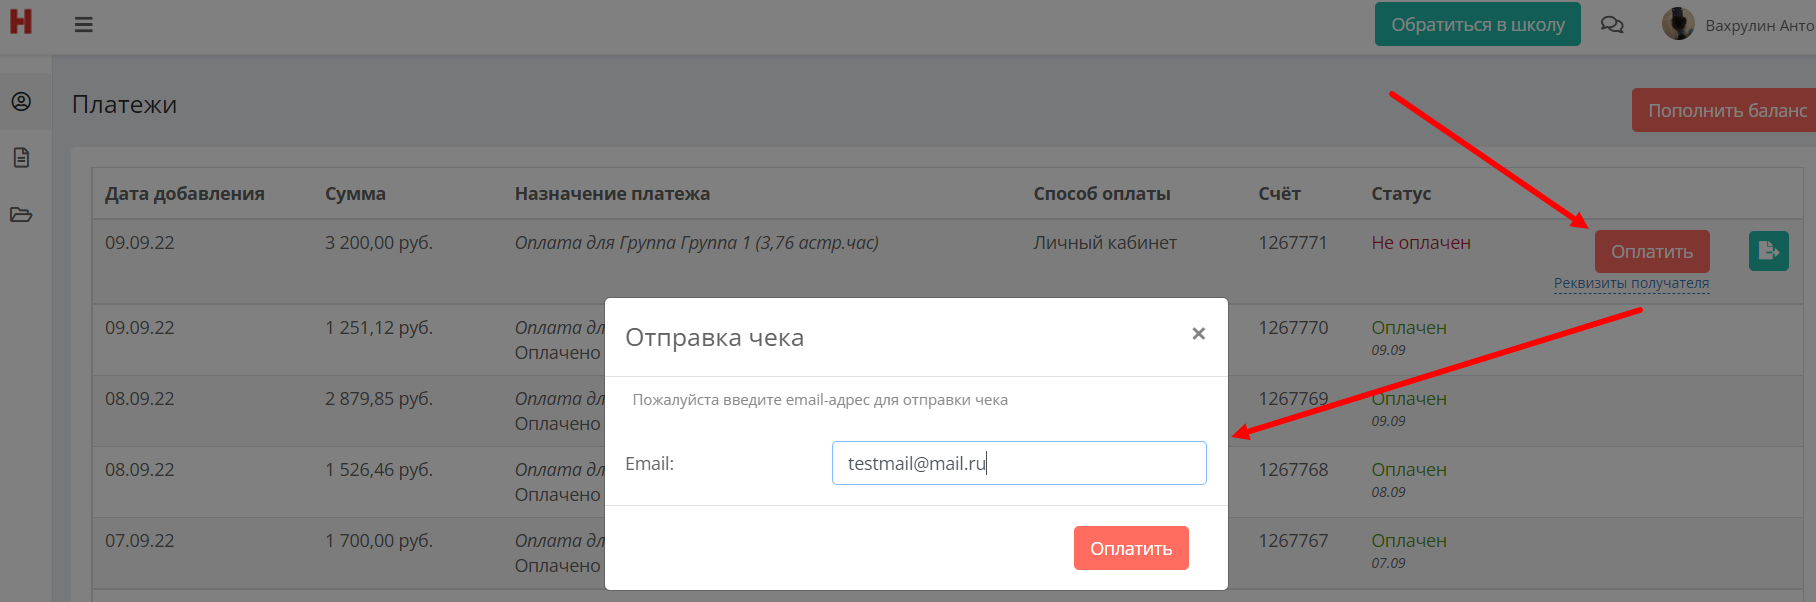Click invoice number 1267767

[1293, 540]
